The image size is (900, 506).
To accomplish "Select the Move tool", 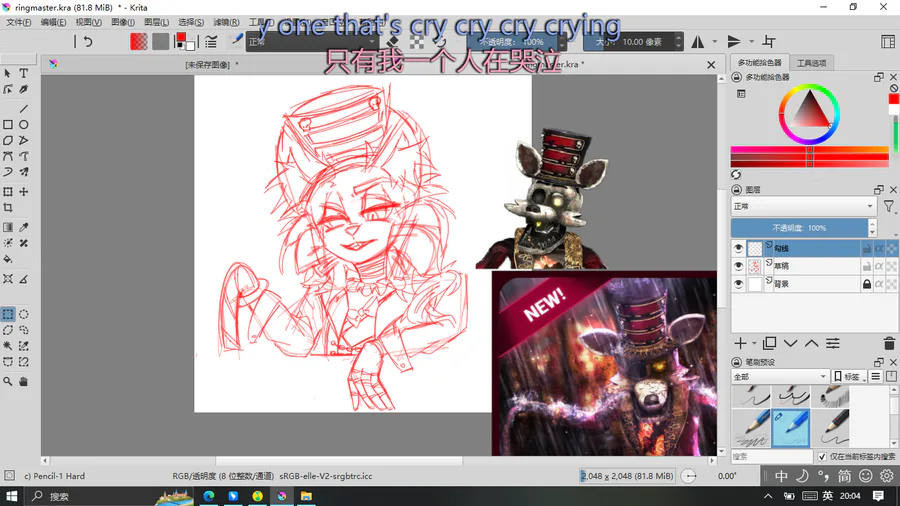I will pyautogui.click(x=24, y=192).
